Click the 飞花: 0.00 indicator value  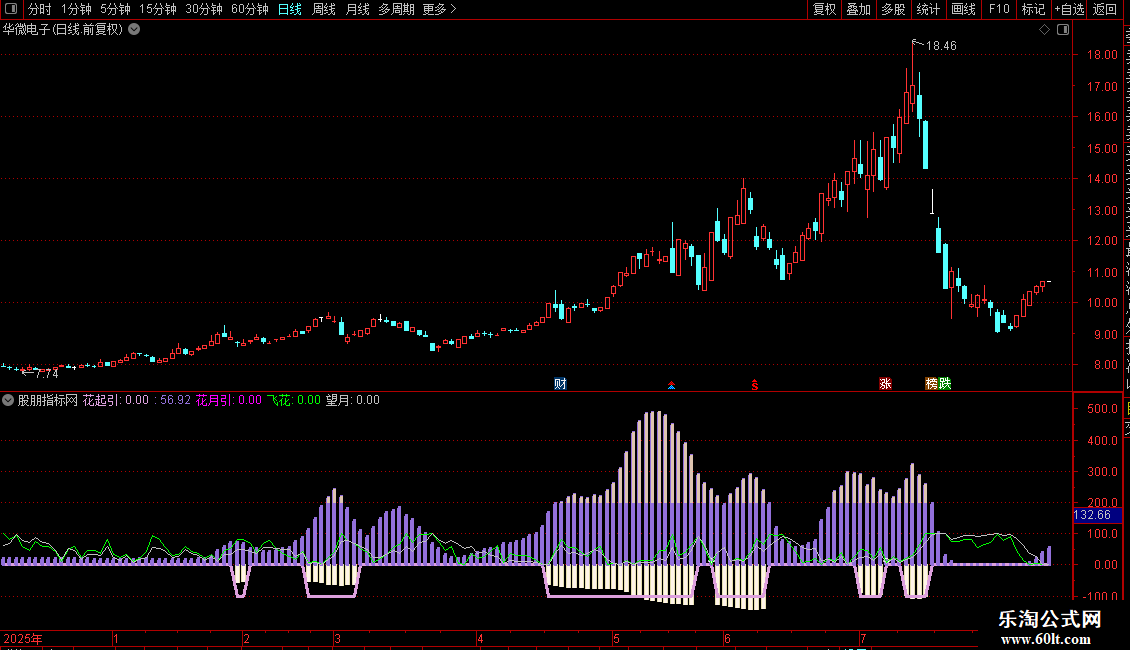pos(293,400)
